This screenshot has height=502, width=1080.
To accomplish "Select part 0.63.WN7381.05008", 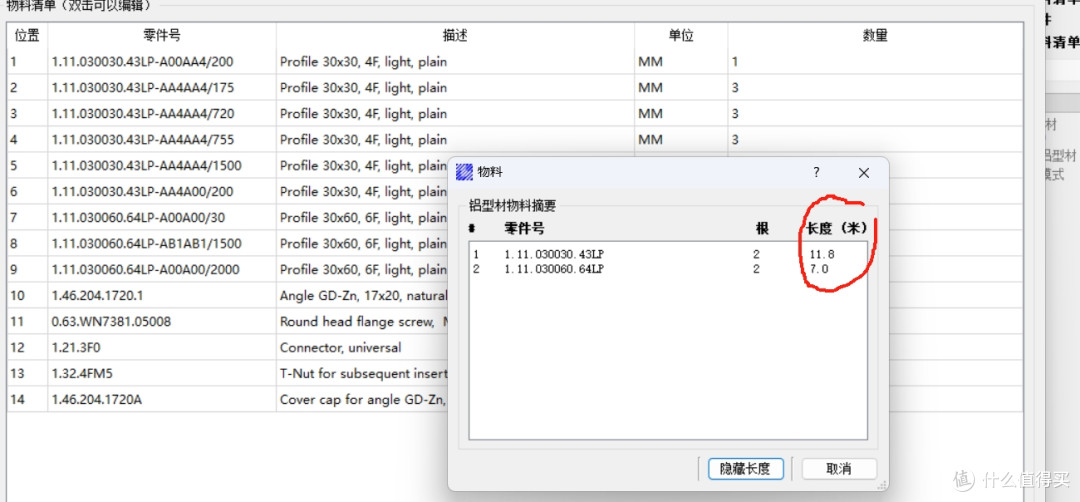I will click(x=111, y=322).
